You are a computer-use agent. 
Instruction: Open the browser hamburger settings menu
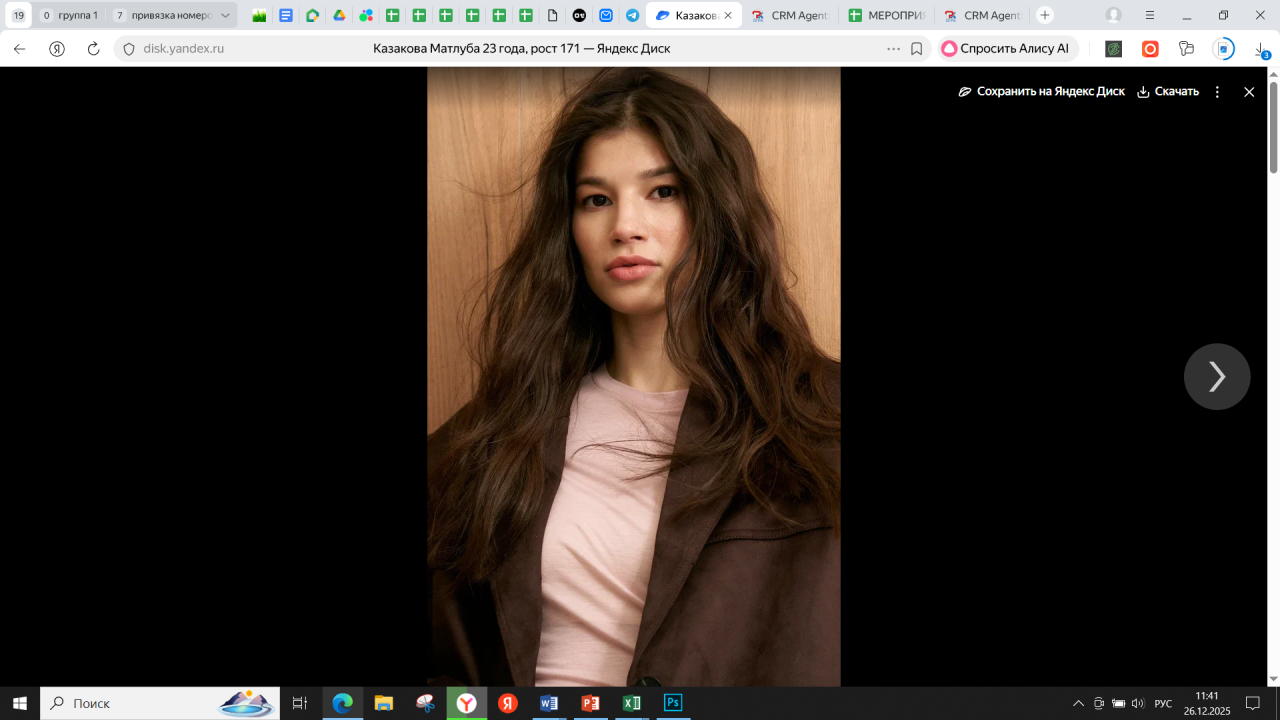click(1150, 16)
